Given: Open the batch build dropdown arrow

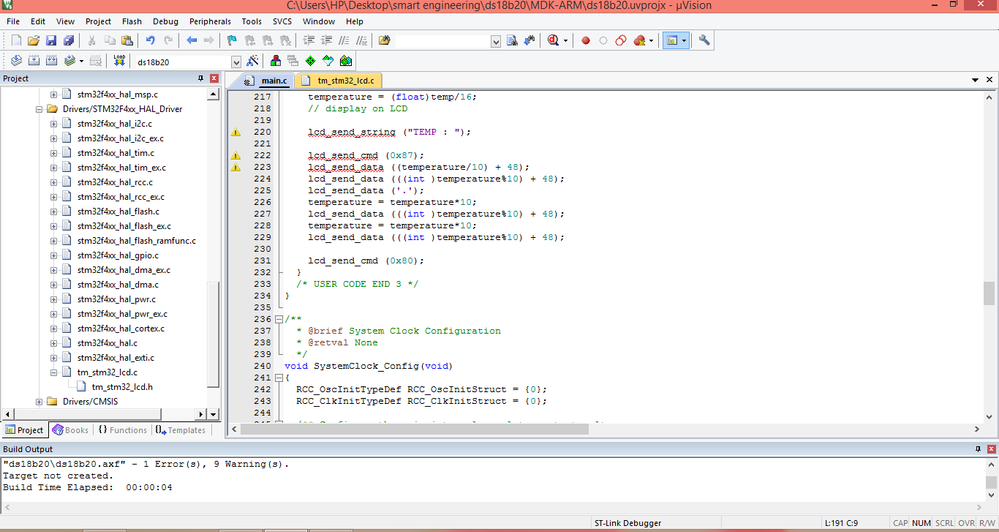Looking at the screenshot, I should coord(81,61).
